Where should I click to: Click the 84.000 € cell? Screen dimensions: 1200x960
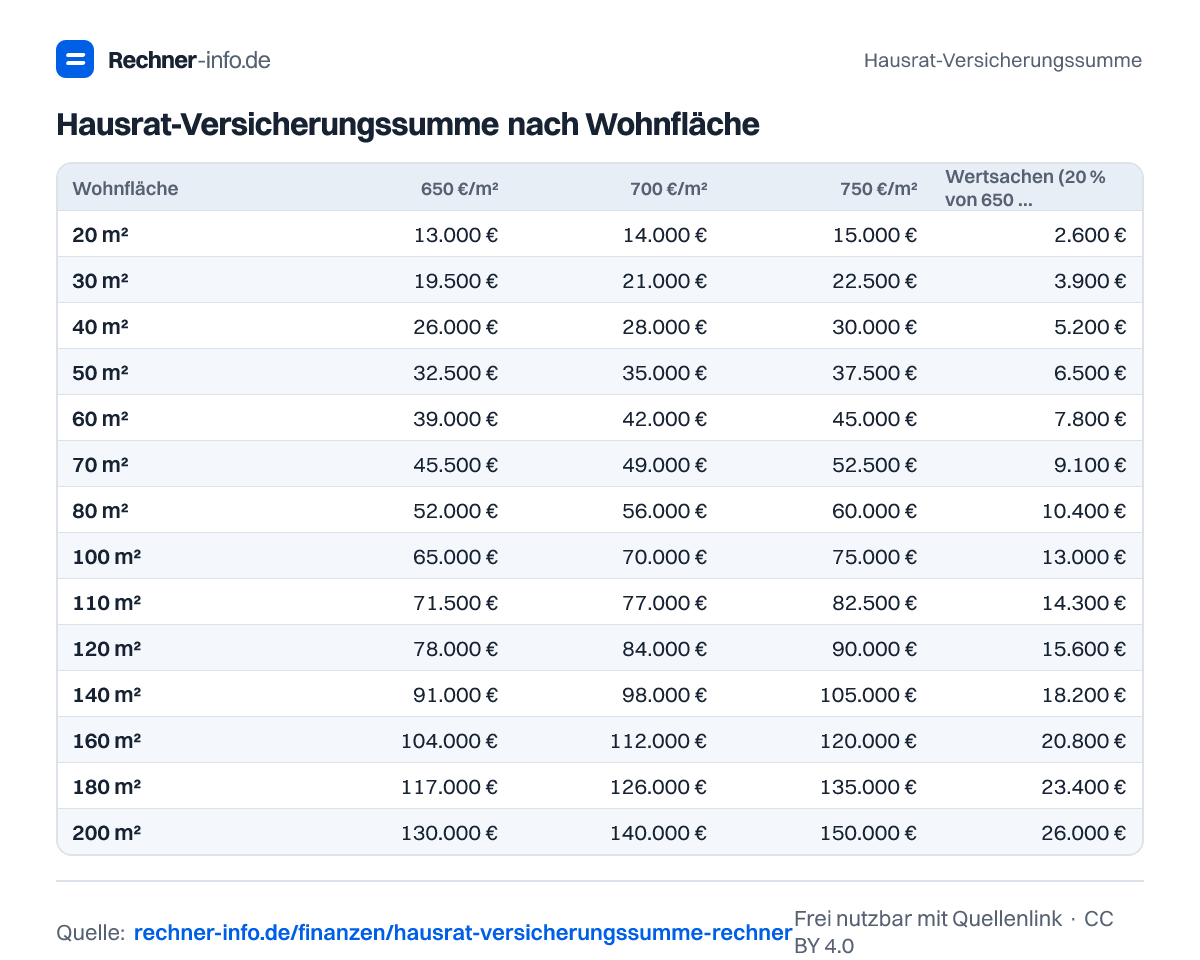(x=665, y=649)
